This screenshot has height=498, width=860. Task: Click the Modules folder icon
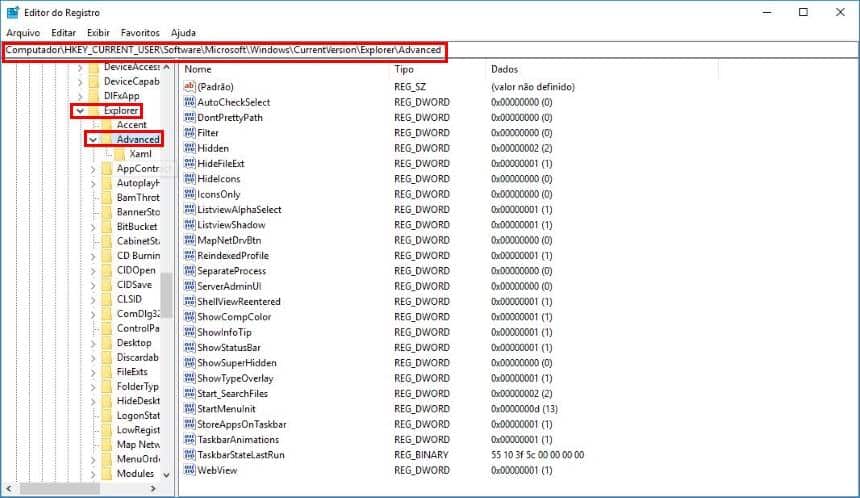[x=107, y=474]
